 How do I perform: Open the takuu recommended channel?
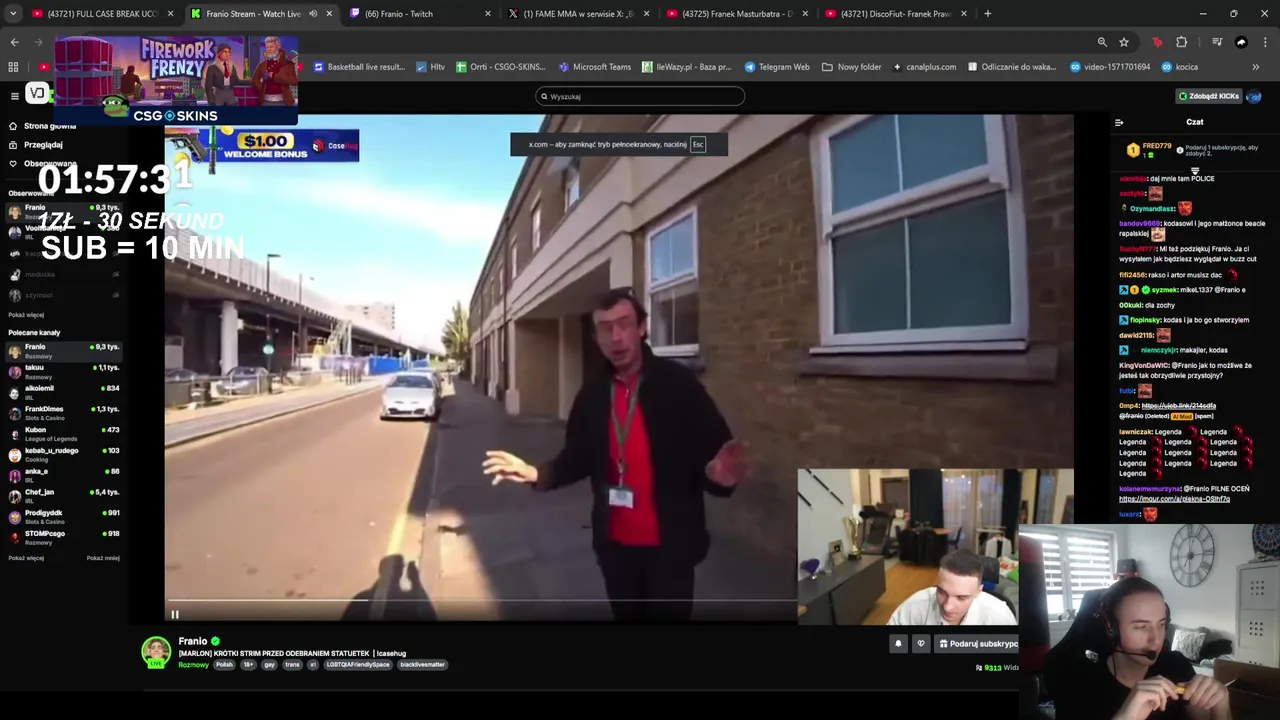click(x=65, y=371)
